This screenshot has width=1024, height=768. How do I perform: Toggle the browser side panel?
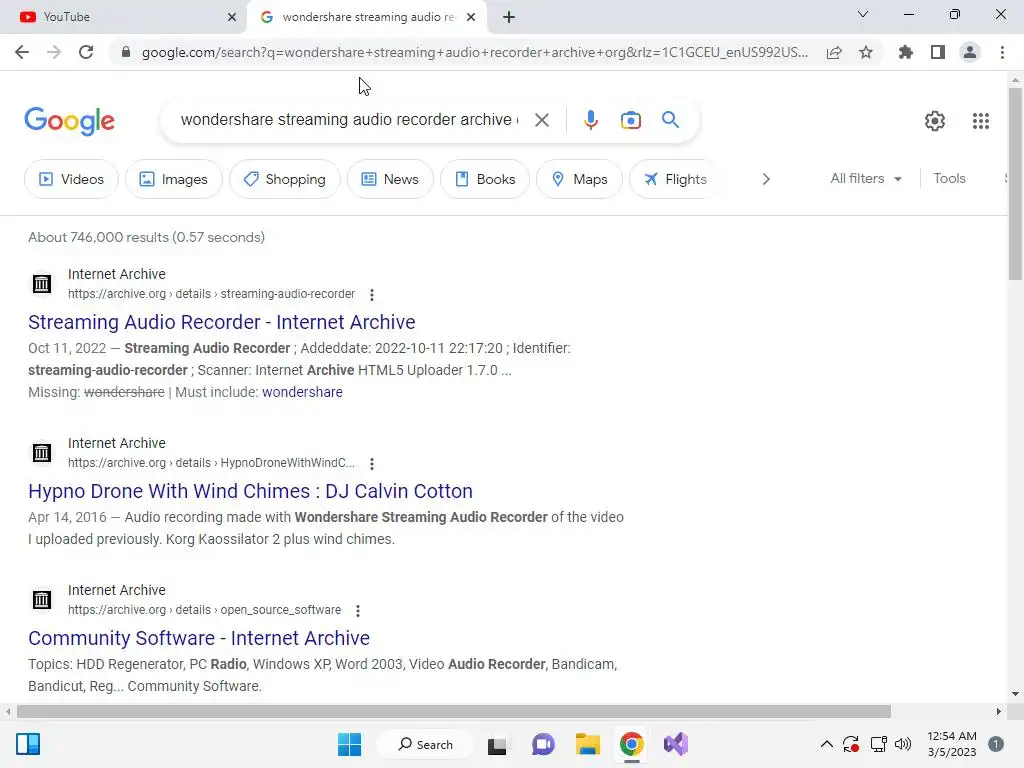pos(938,52)
